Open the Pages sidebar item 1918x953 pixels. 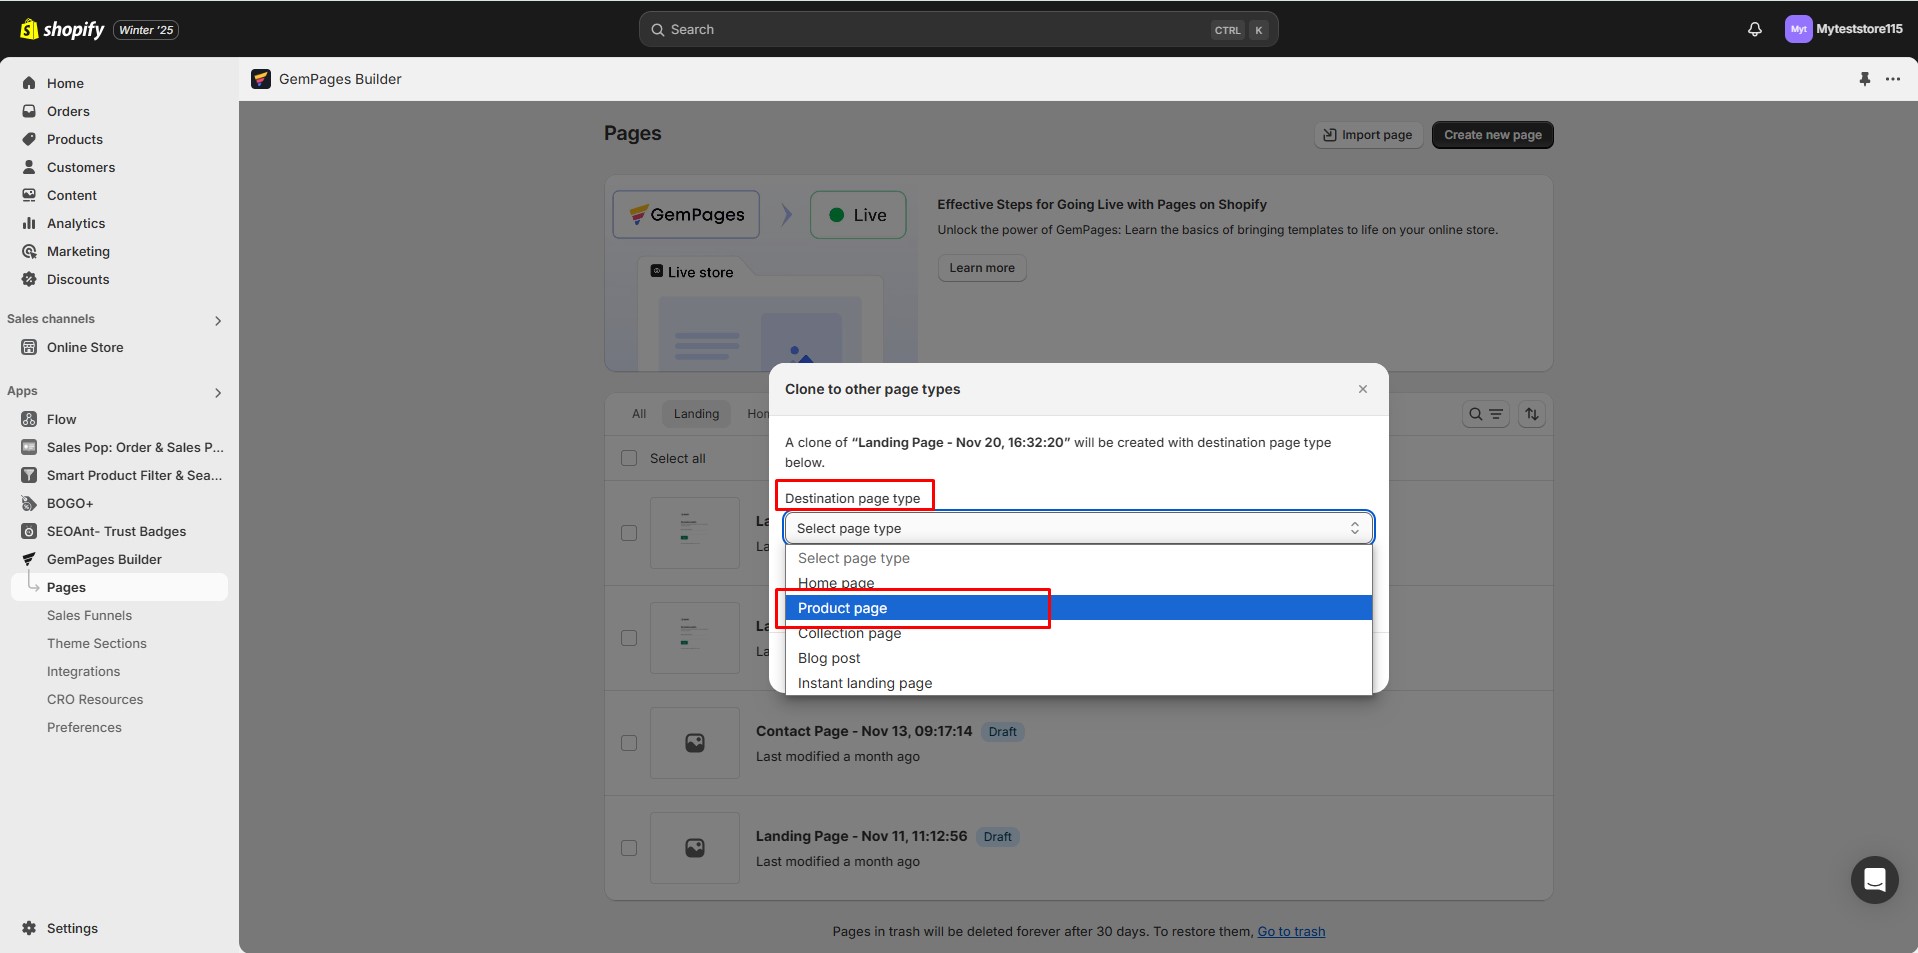click(120, 587)
